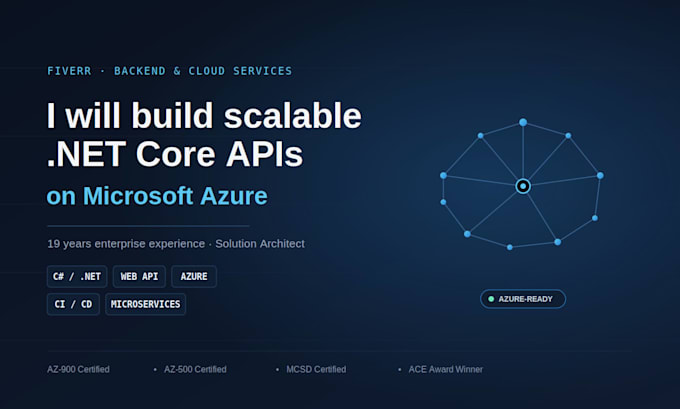Click the AZURE skill tag
Screen dimensions: 680x409
tap(194, 276)
